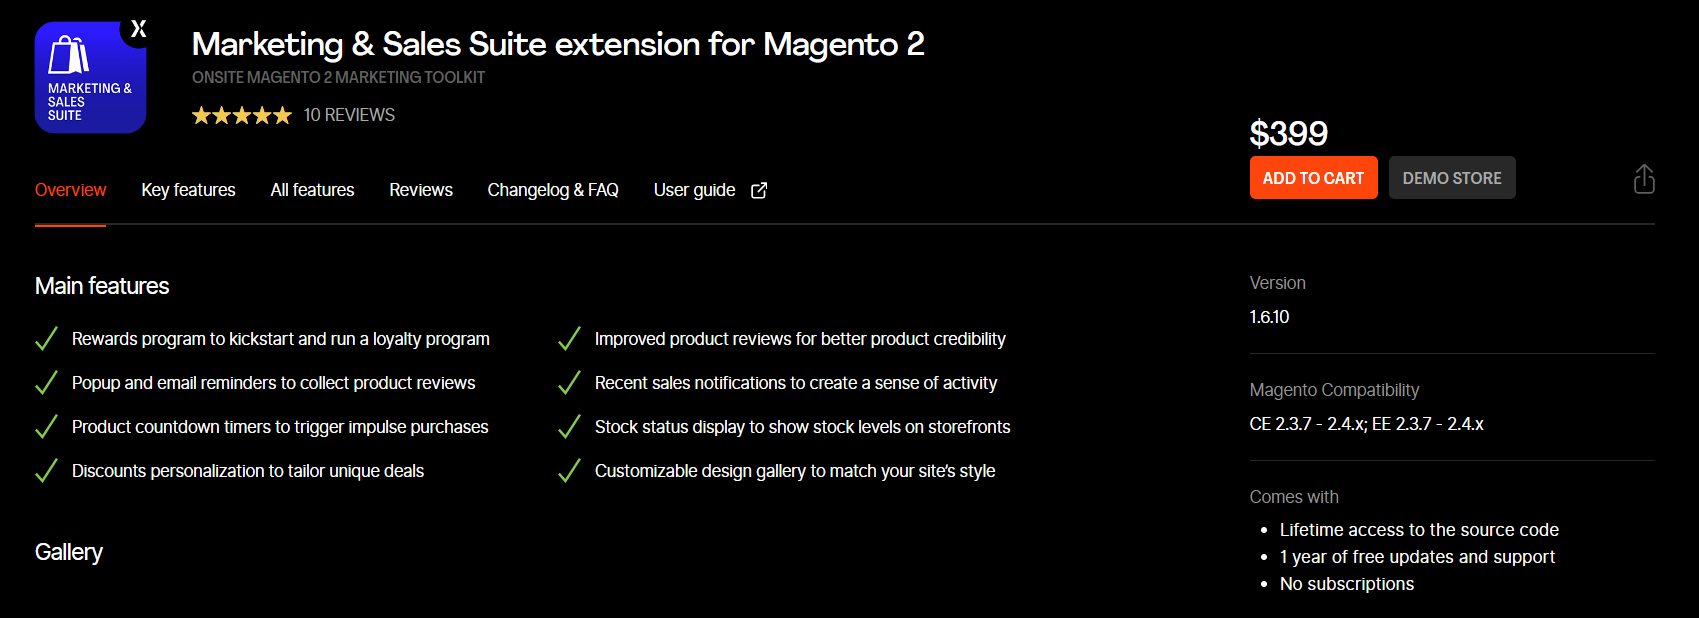Screen dimensions: 1699x618
Task: Open the User guide
Action: click(694, 189)
